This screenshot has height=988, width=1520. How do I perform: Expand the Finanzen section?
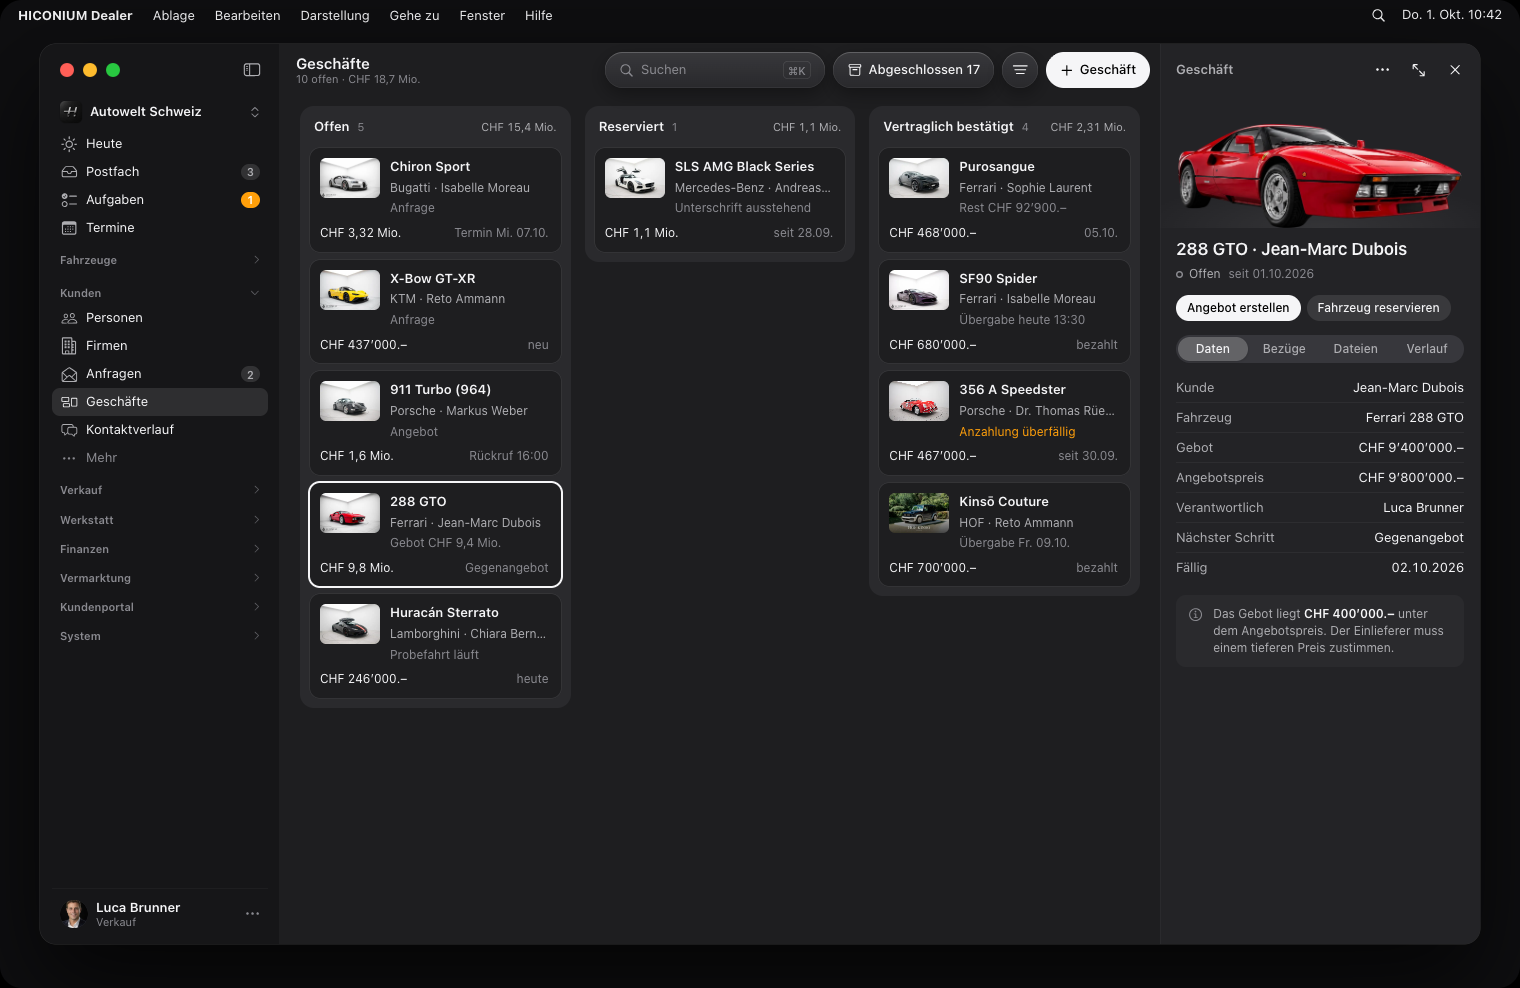[160, 549]
